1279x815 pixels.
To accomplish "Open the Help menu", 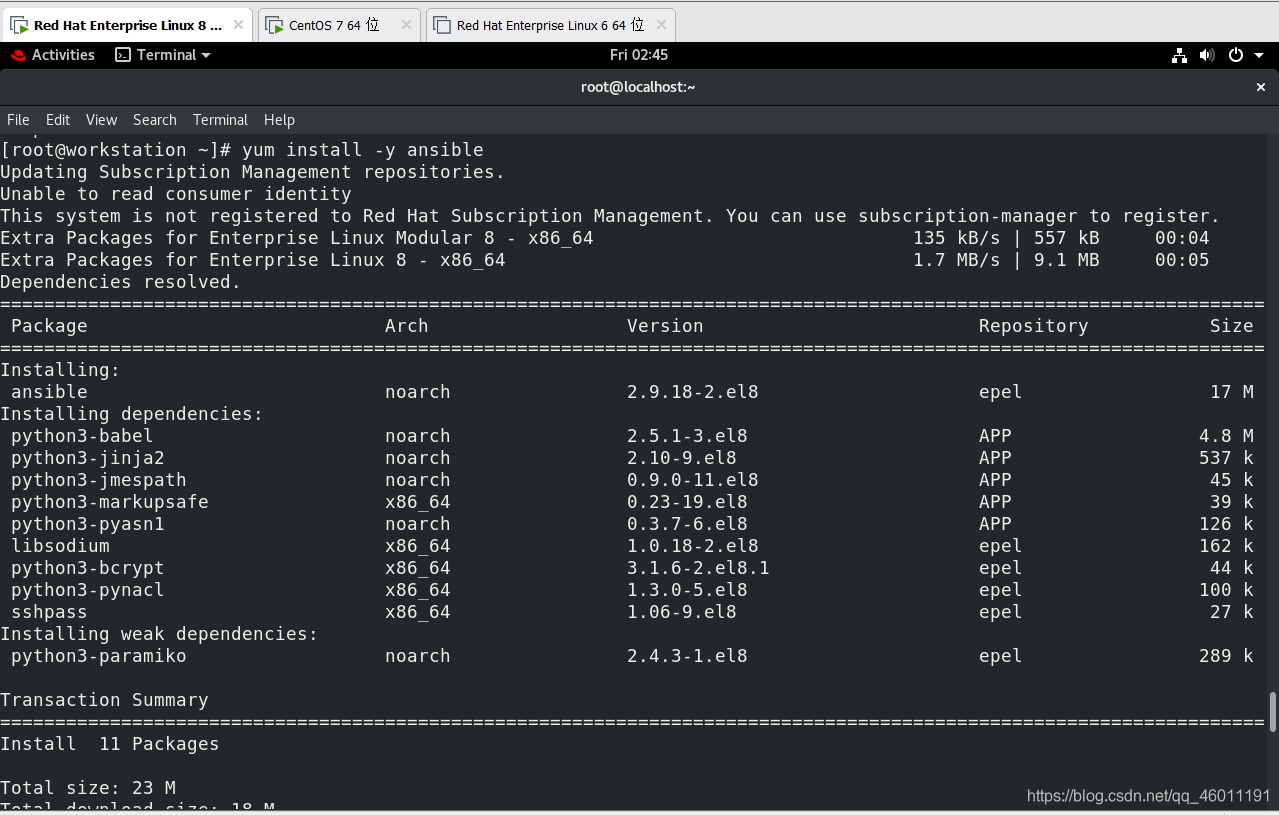I will tap(279, 120).
